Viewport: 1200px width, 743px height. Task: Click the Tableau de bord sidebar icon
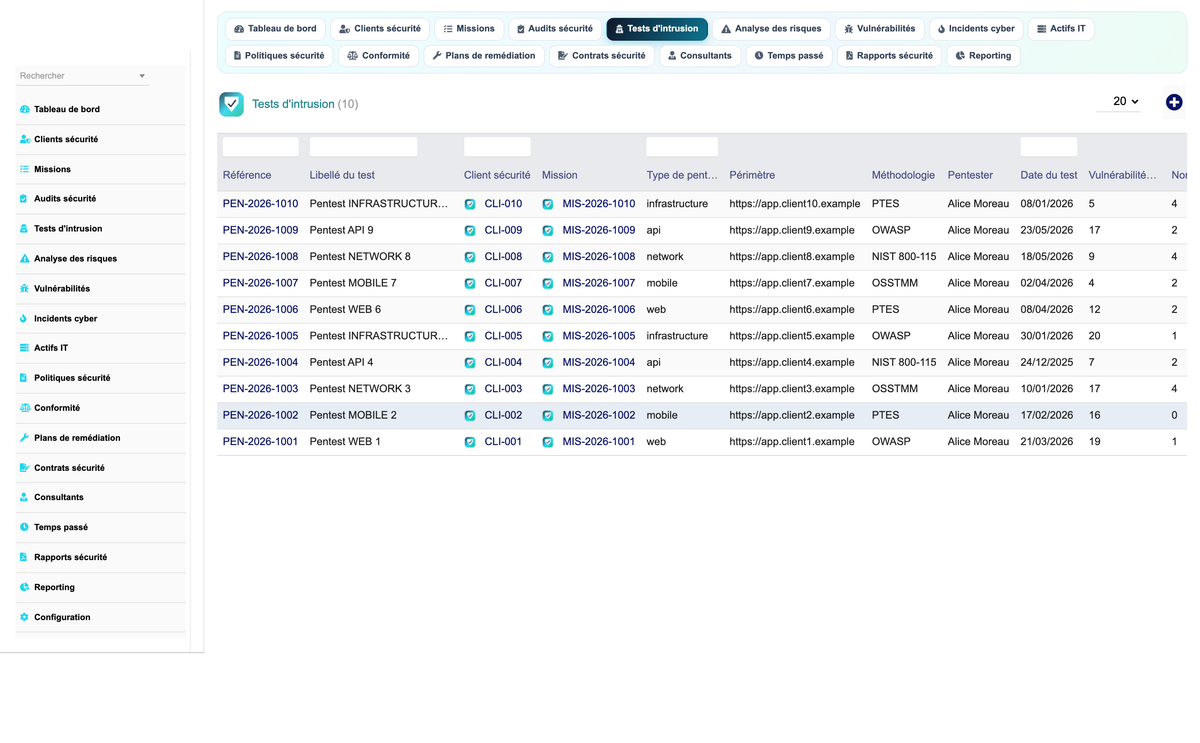click(24, 109)
